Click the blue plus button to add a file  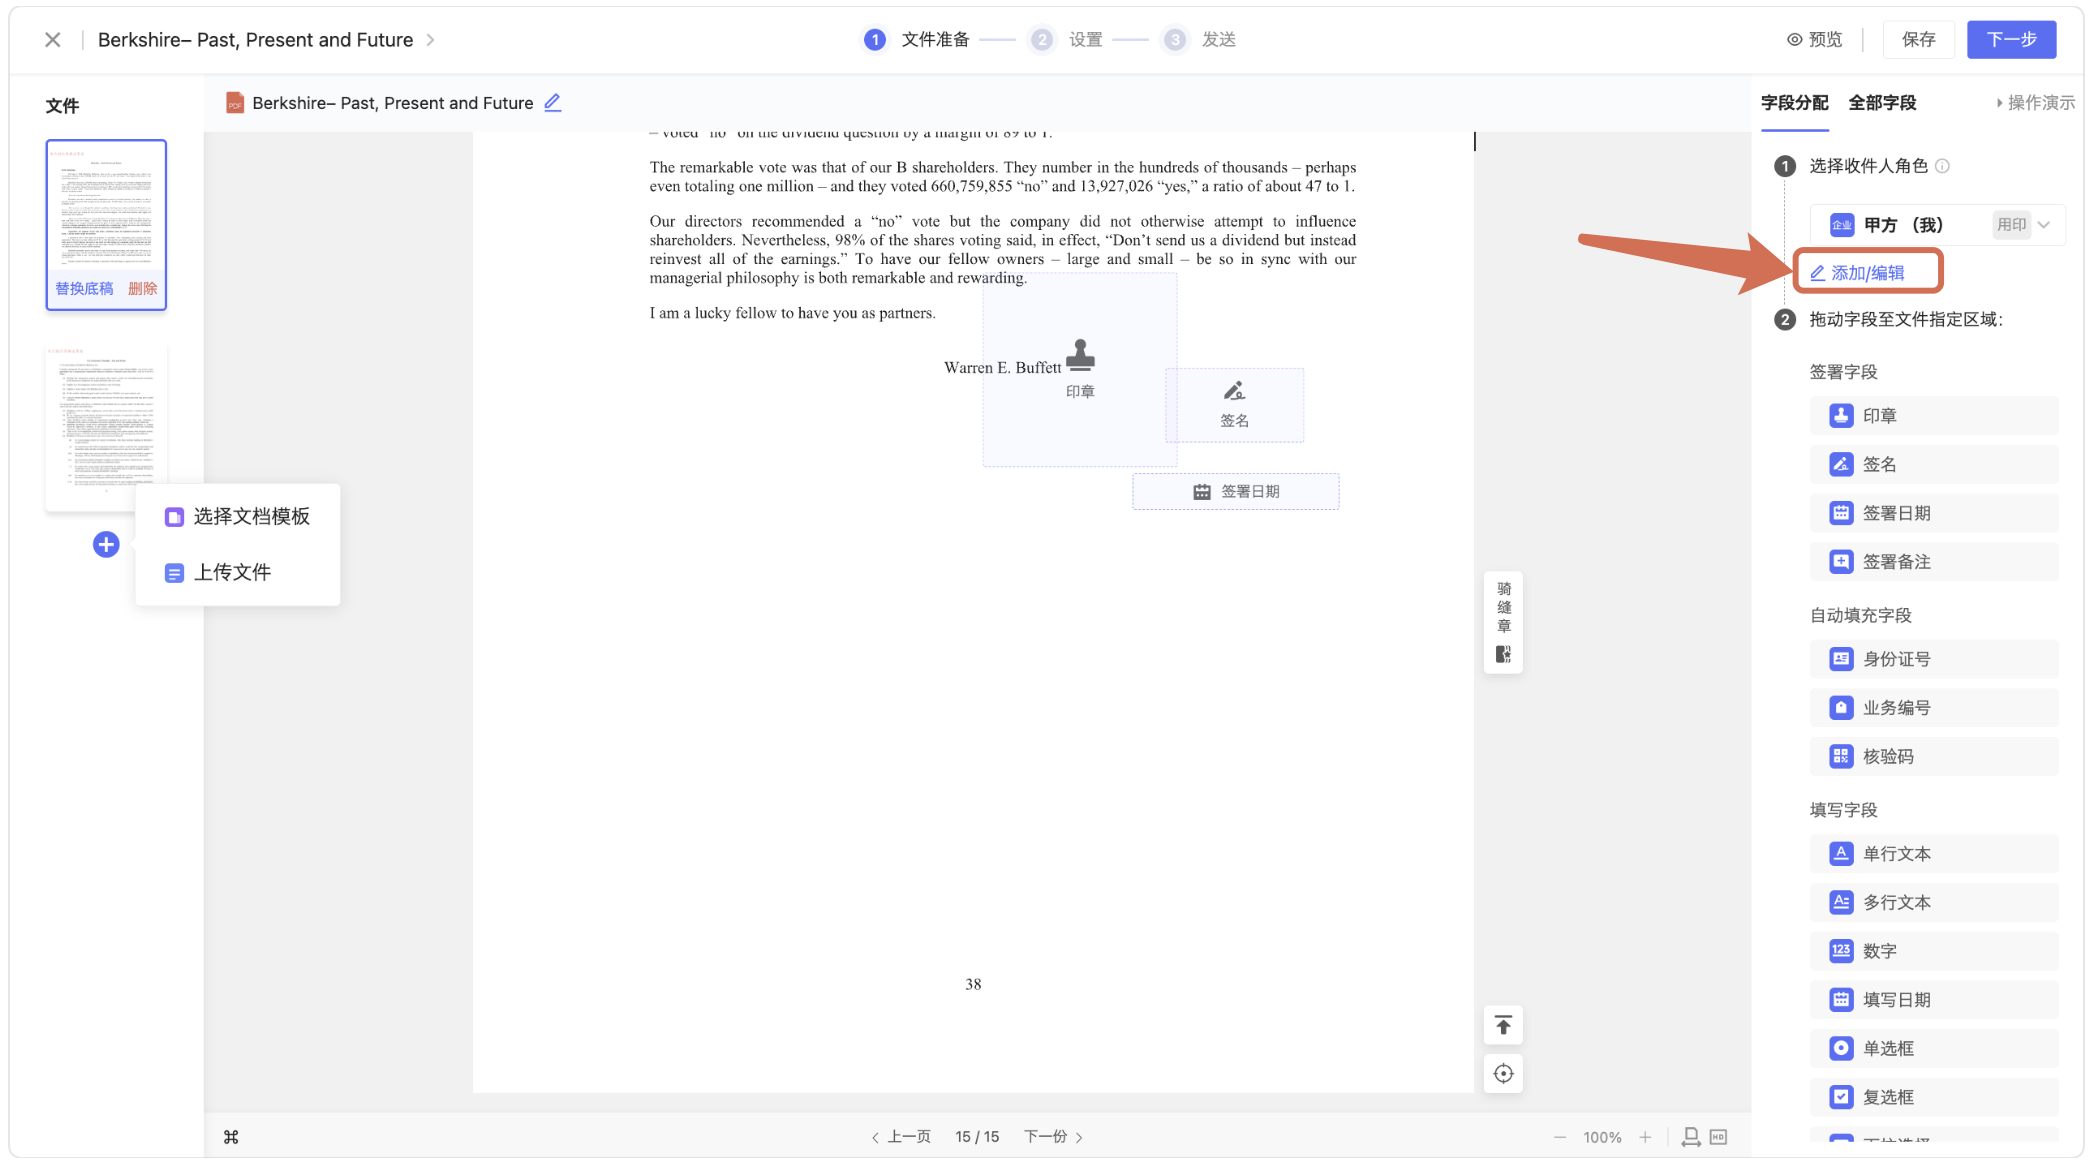pos(106,545)
